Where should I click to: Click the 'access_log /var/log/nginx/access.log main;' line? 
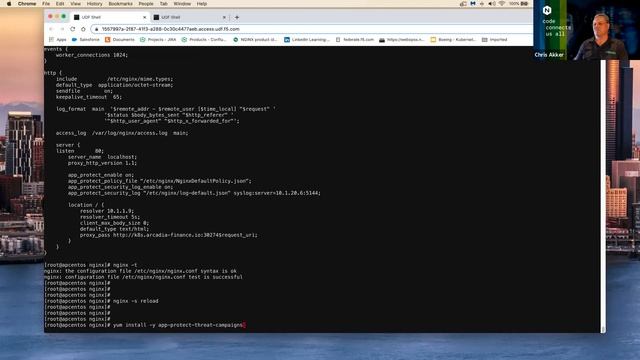(x=122, y=133)
